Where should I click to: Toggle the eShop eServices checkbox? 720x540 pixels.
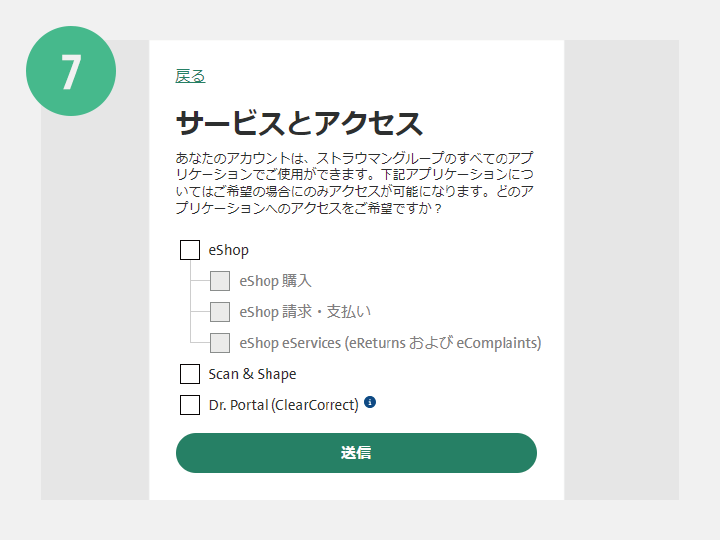click(x=220, y=343)
